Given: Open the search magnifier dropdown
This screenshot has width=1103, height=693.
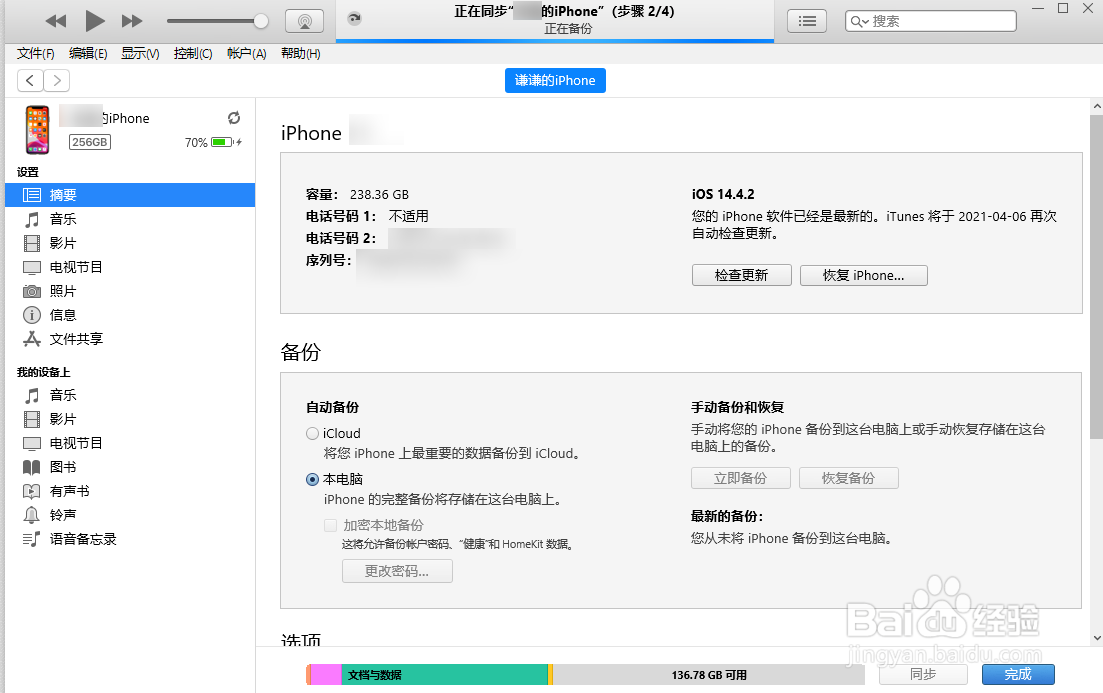Looking at the screenshot, I should coord(859,21).
